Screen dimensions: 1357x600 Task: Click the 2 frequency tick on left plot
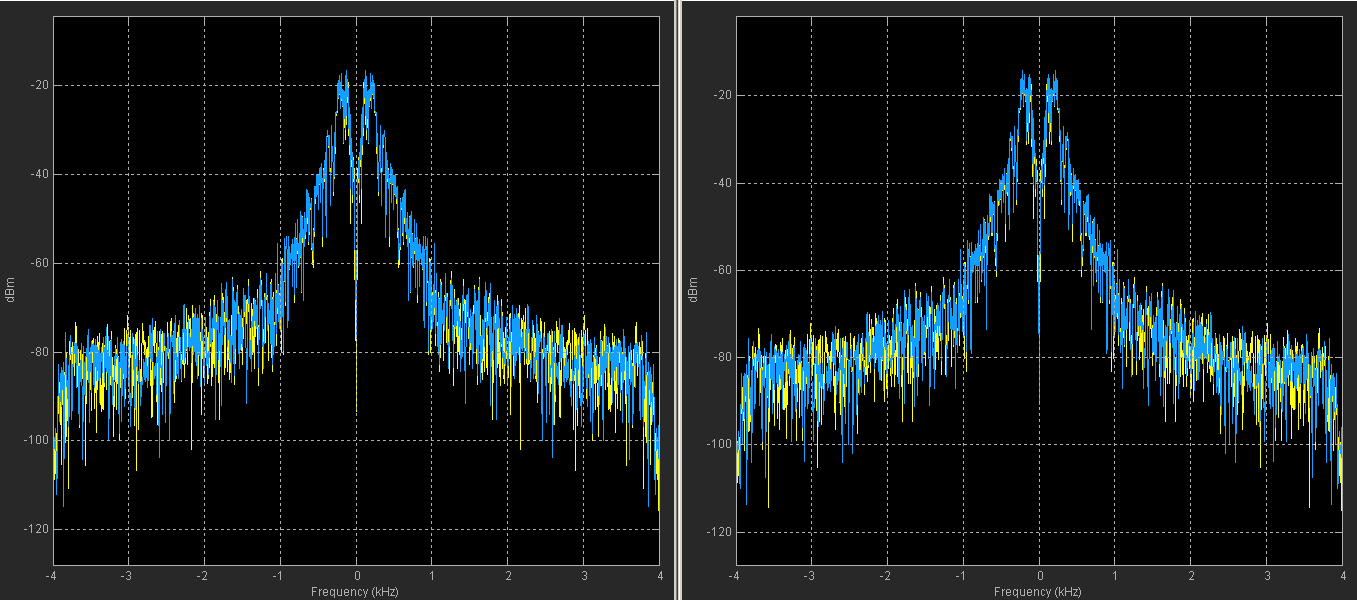508,576
